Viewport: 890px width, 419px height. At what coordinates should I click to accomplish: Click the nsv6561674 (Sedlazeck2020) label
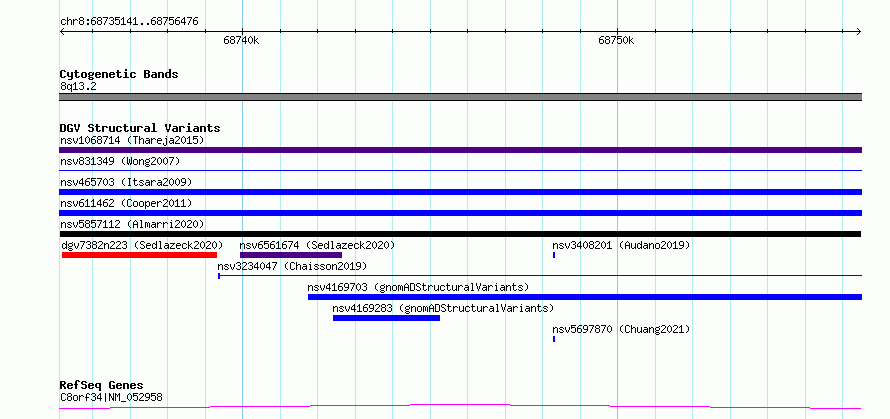tap(317, 245)
